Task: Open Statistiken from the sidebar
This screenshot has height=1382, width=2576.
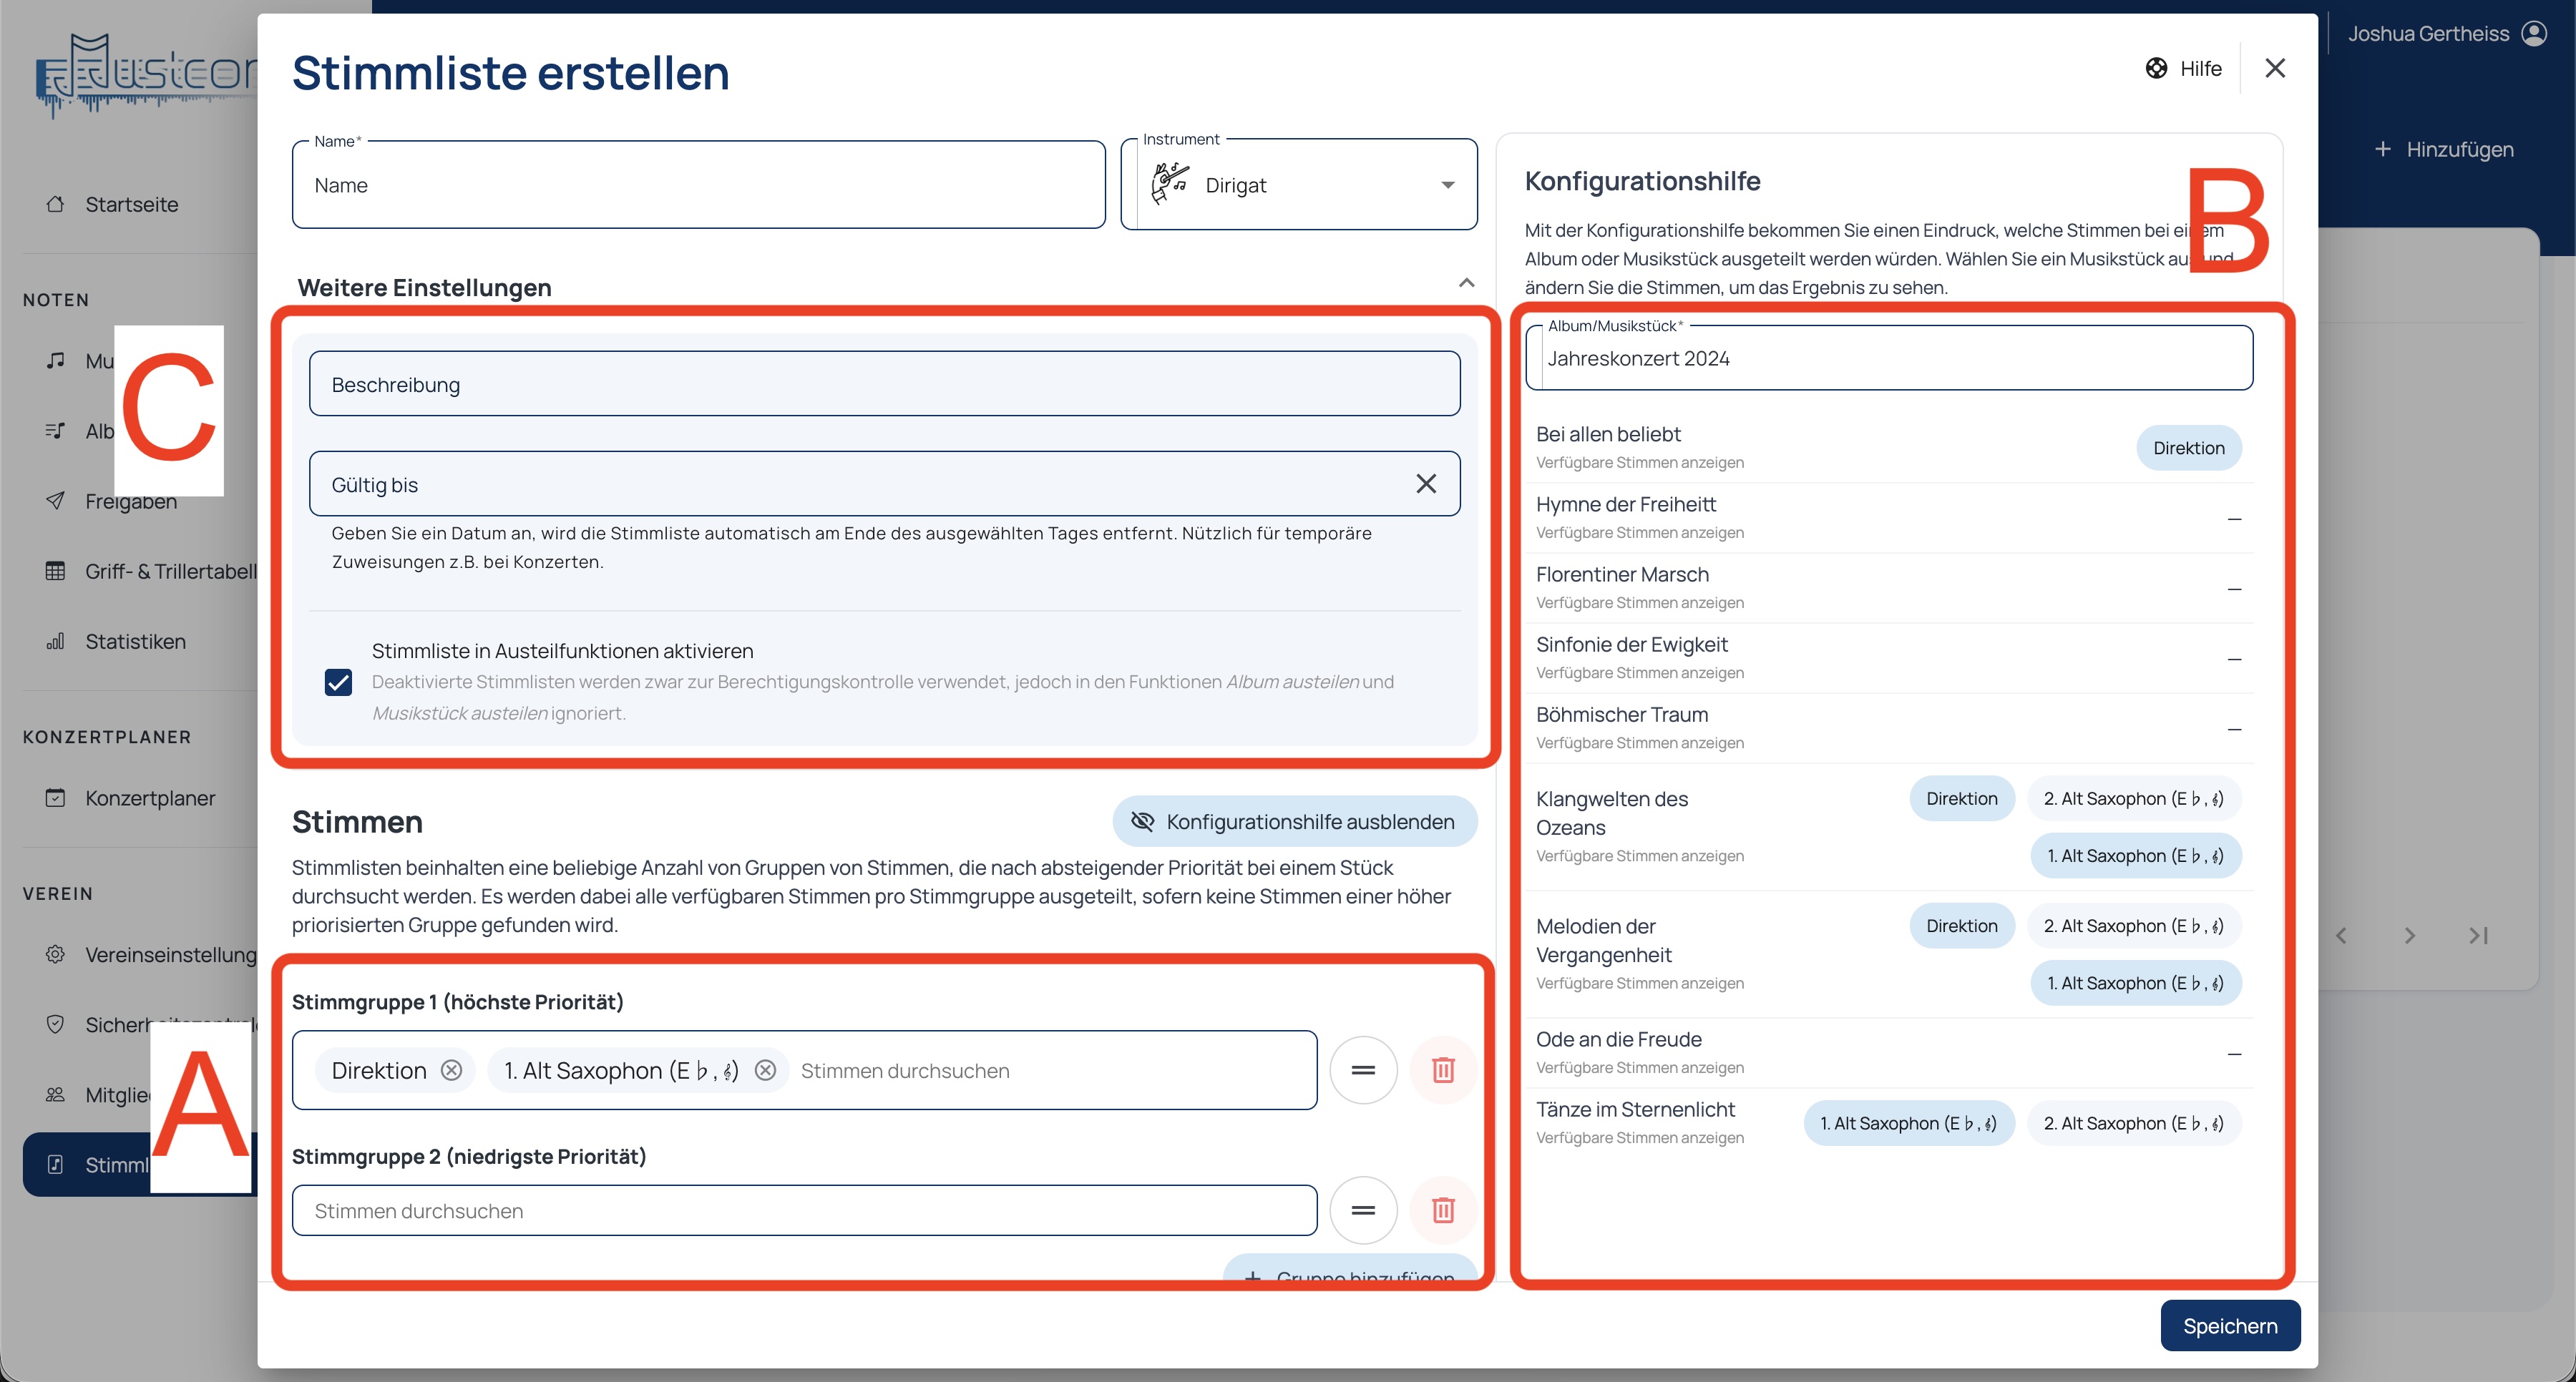Action: pyautogui.click(x=135, y=641)
